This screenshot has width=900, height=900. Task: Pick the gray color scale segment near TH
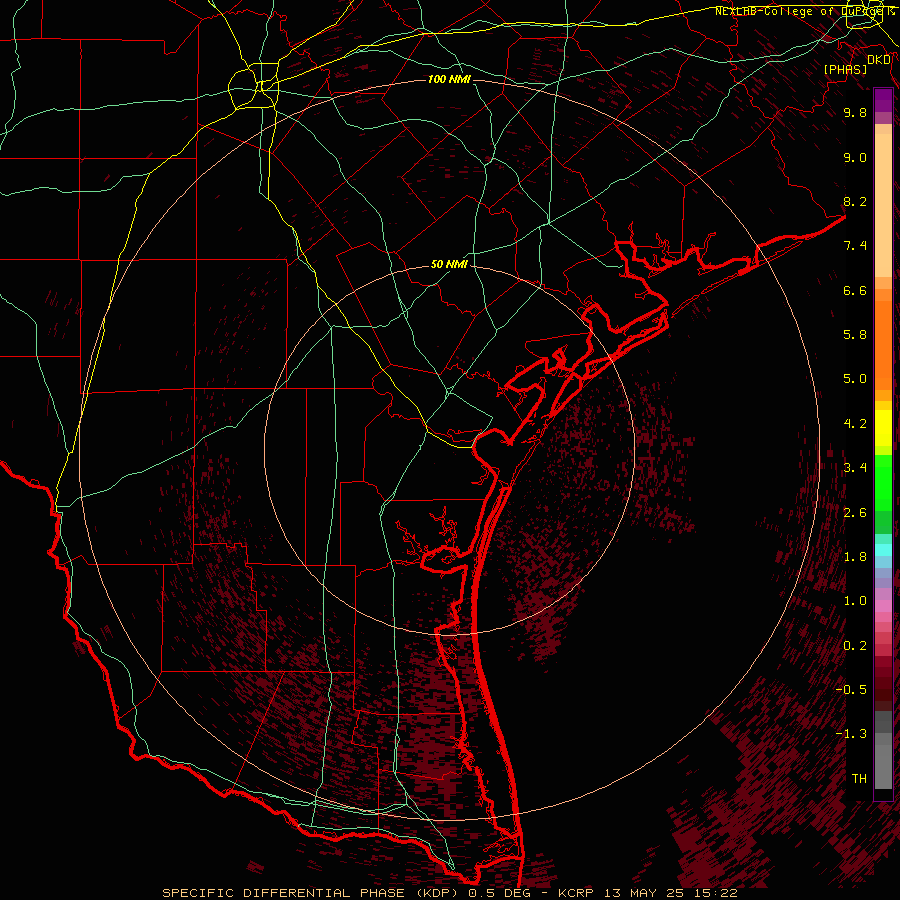(x=883, y=766)
